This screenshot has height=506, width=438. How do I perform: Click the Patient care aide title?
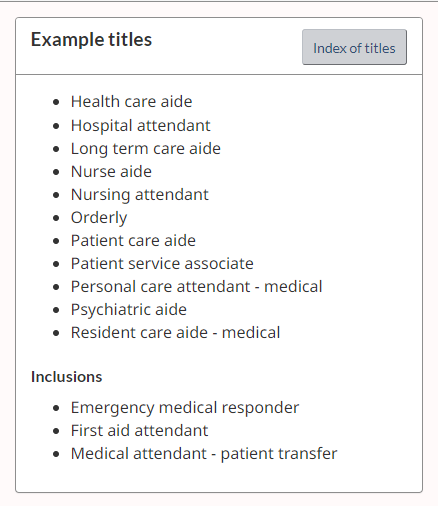[133, 241]
